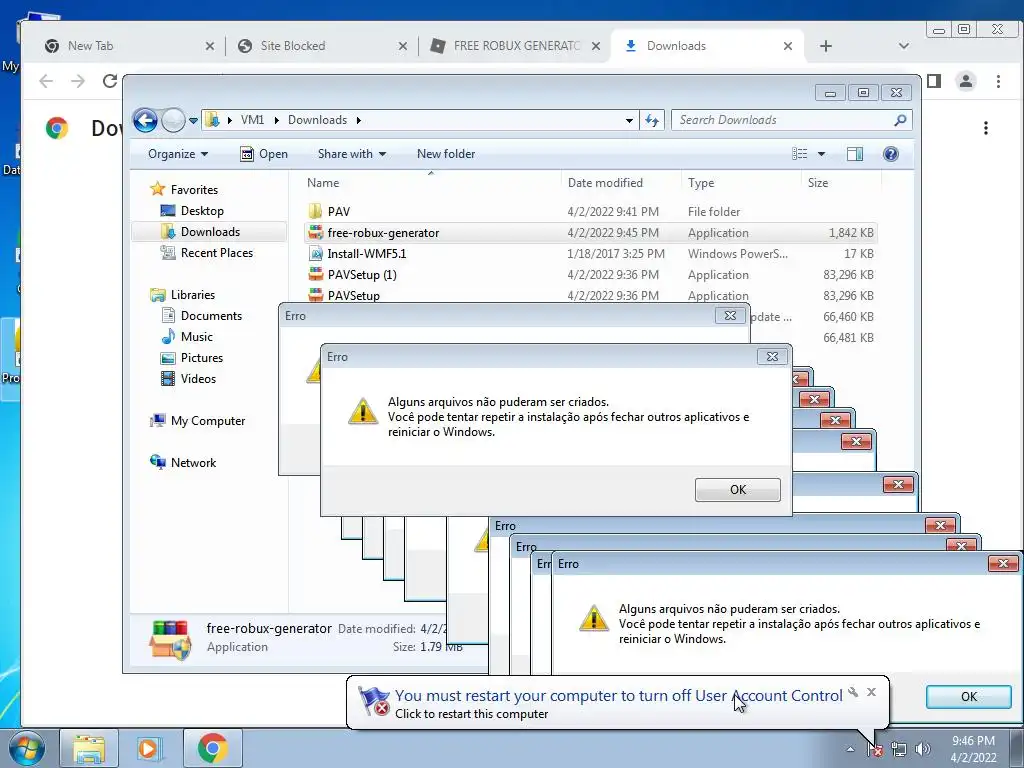Select Network in navigation pane
This screenshot has width=1024, height=768.
pos(183,462)
